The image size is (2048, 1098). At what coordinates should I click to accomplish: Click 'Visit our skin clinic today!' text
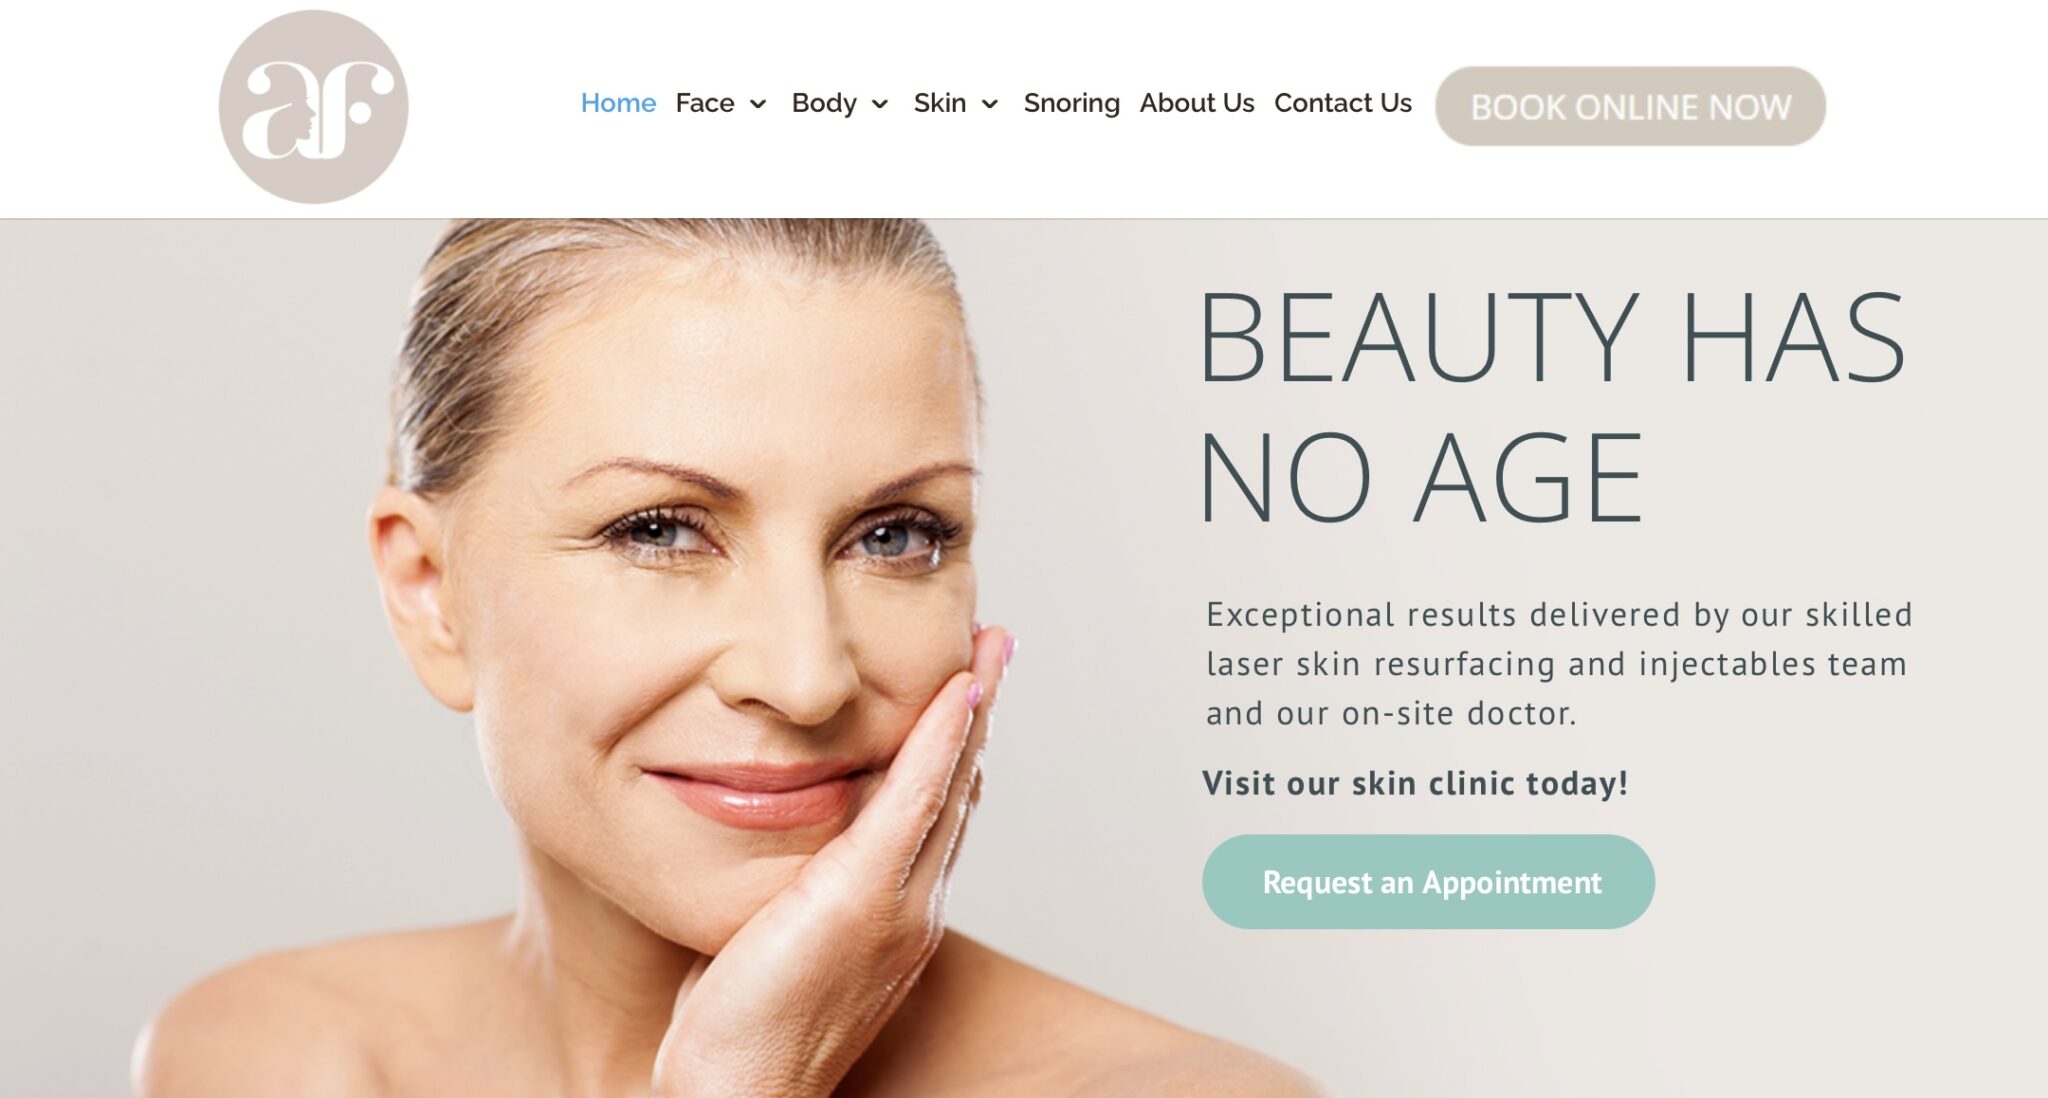coord(1415,783)
